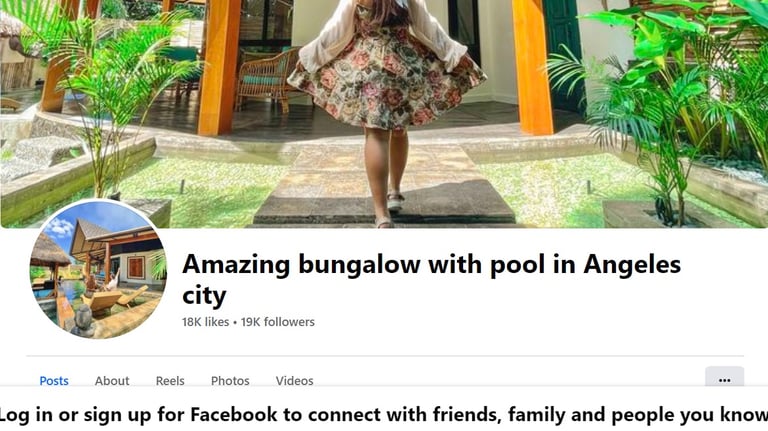The height and width of the screenshot is (431, 768).
Task: Open the cover photo of the garden villa
Action: click(384, 114)
